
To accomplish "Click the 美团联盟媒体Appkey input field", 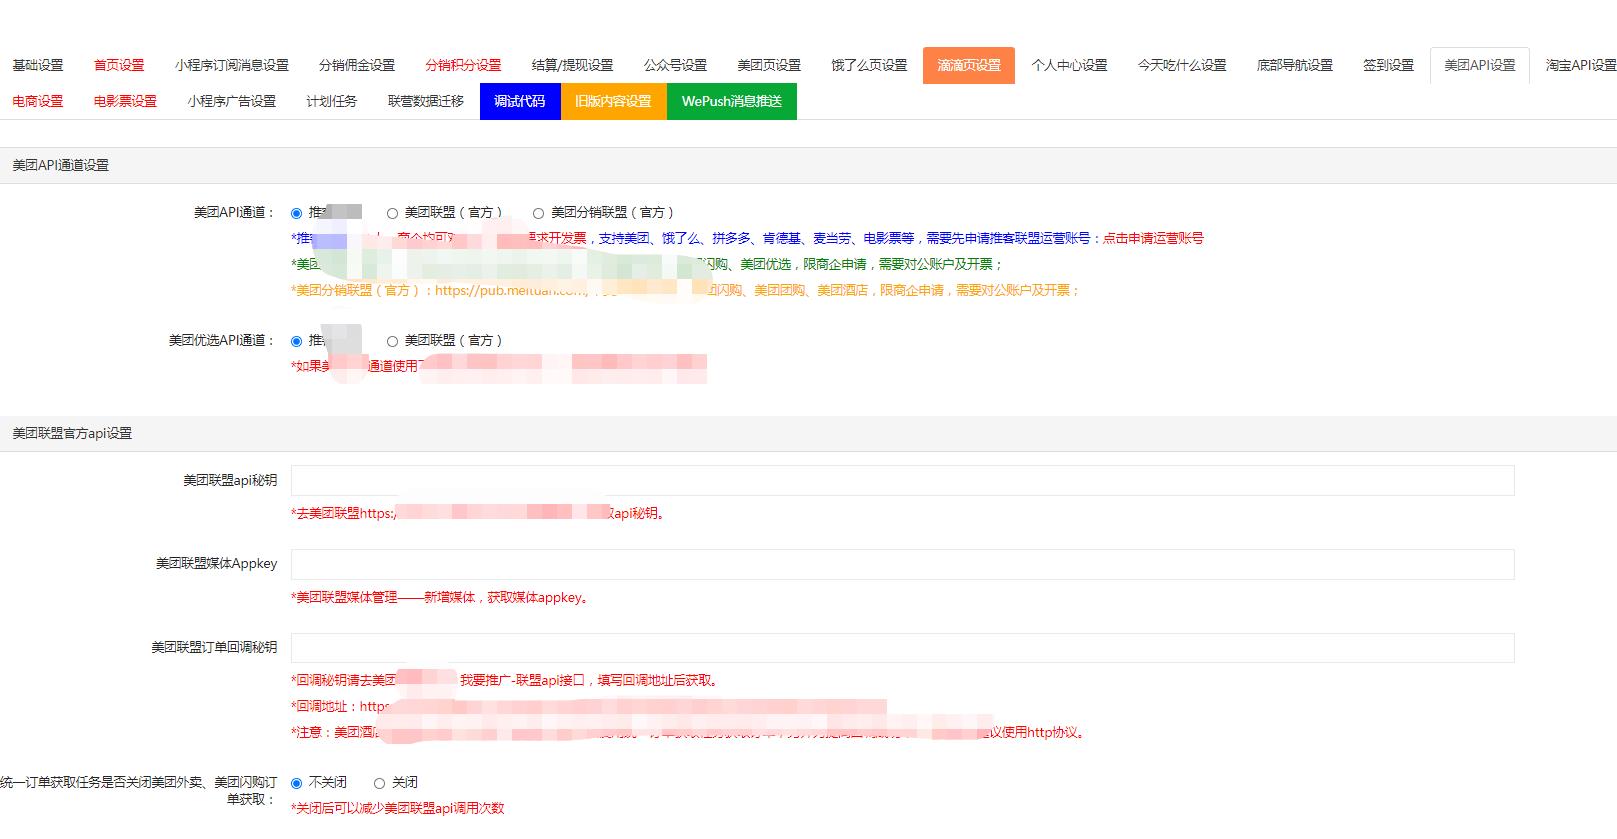I will click(x=902, y=564).
